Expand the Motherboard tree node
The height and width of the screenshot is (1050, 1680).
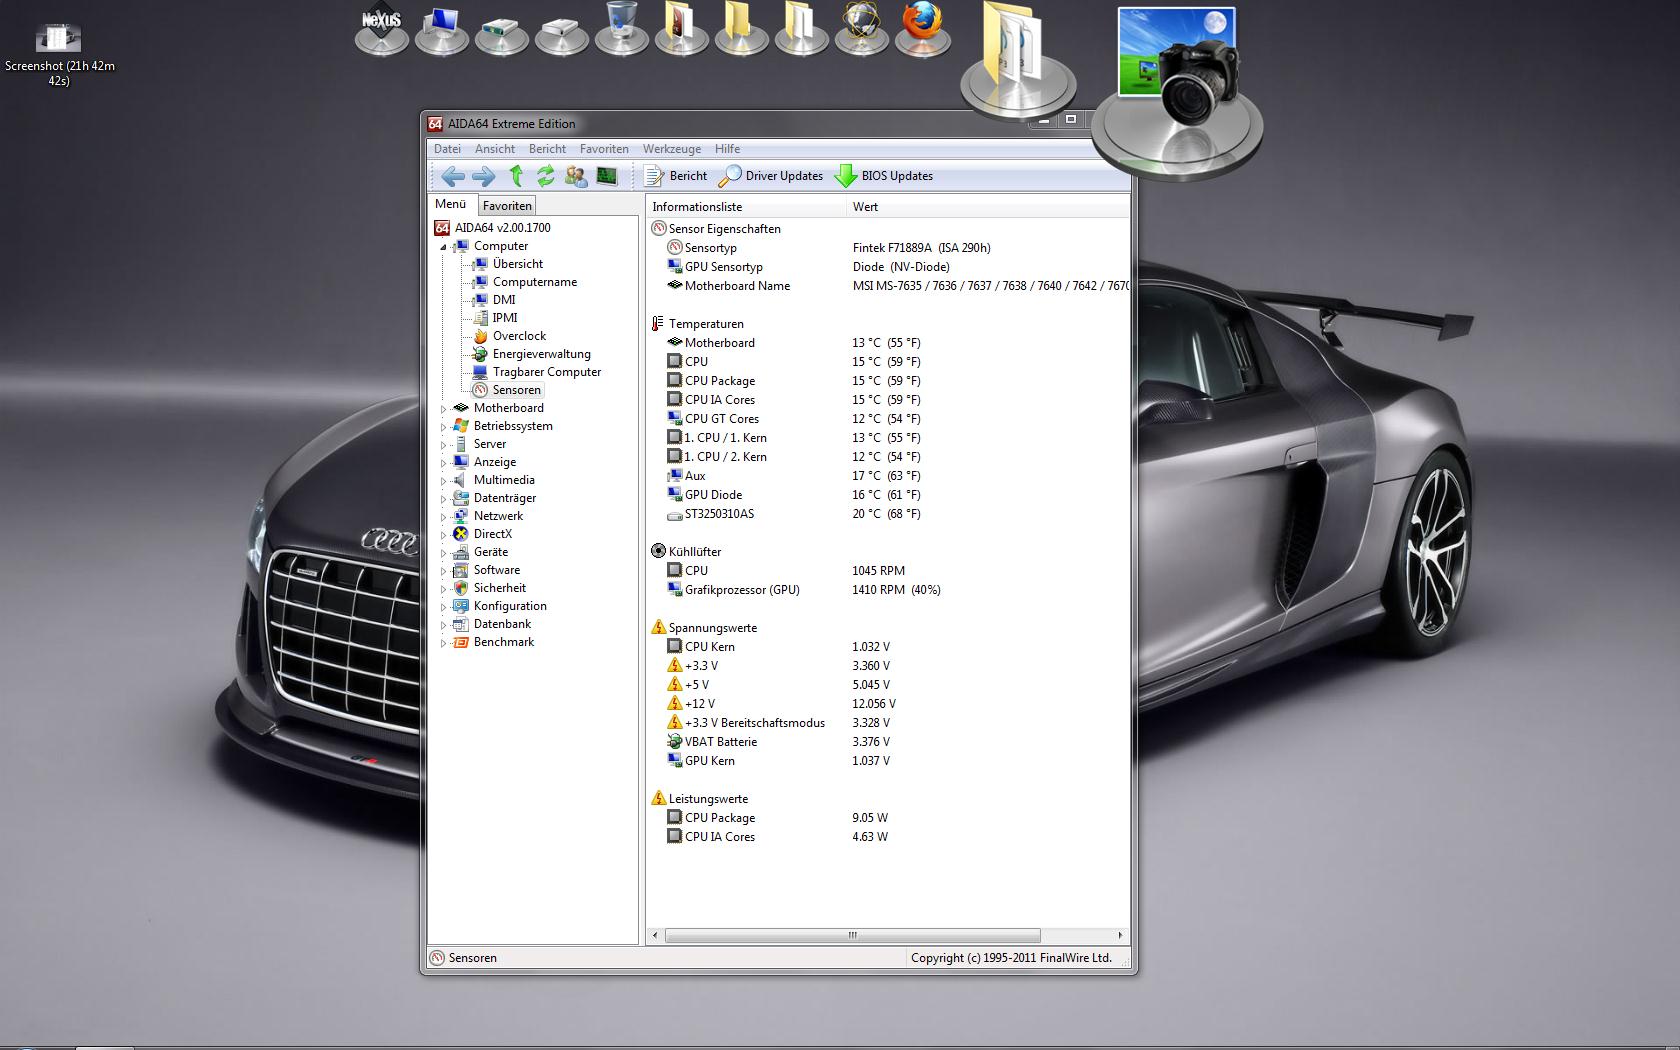[x=443, y=409]
